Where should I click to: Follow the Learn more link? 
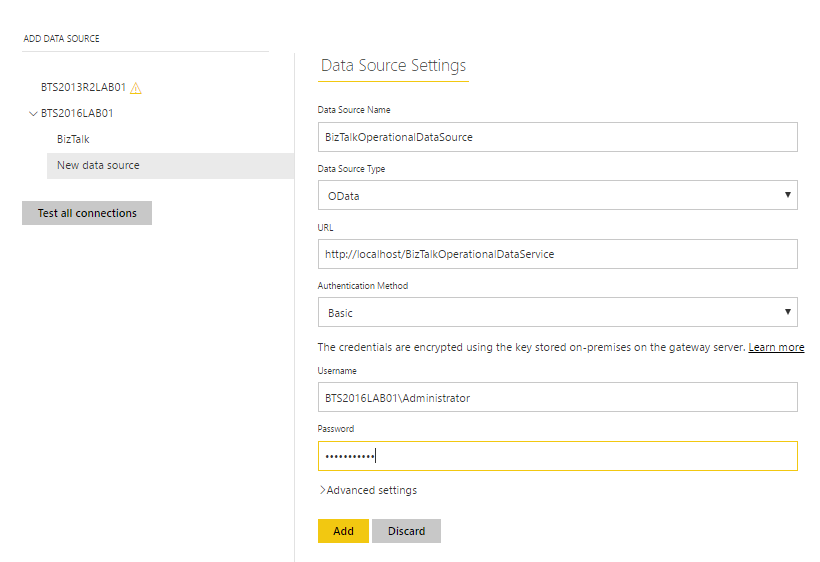776,347
